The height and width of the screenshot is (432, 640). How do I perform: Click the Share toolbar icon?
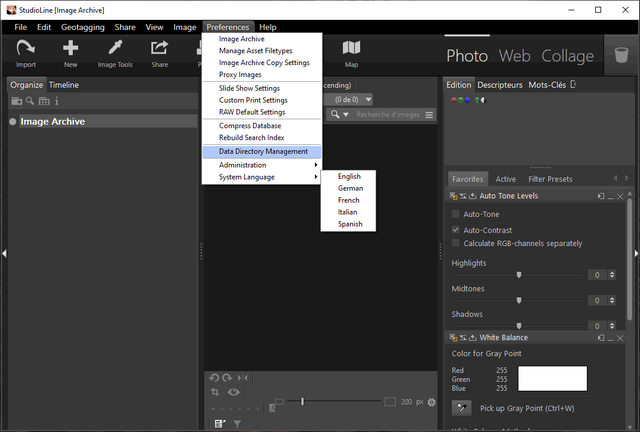pyautogui.click(x=160, y=48)
